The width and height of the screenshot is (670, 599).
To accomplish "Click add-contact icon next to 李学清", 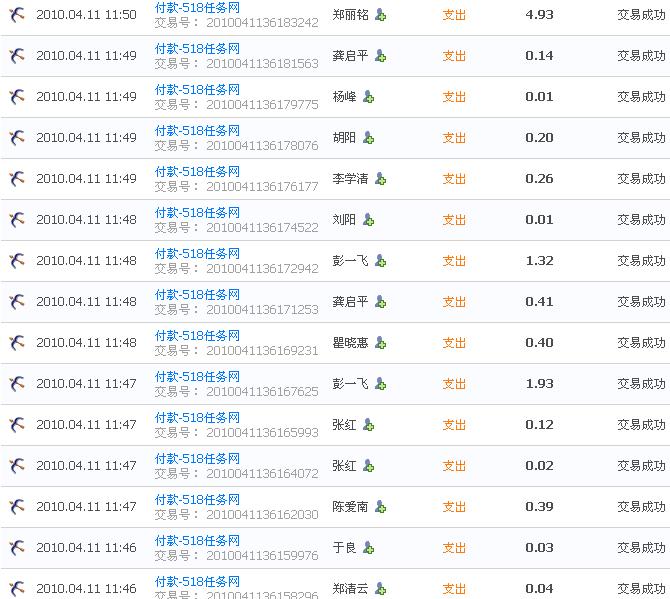I will [x=381, y=179].
